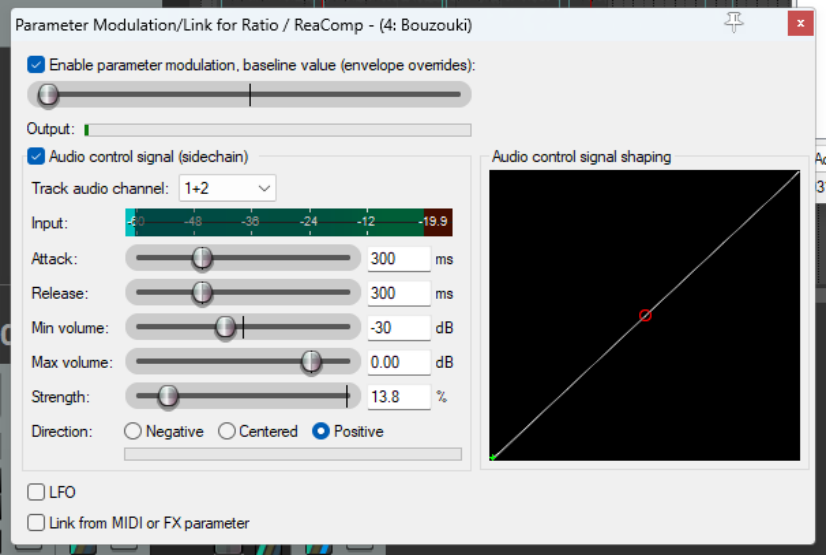
Task: Click the Strength percent field
Action: point(399,397)
